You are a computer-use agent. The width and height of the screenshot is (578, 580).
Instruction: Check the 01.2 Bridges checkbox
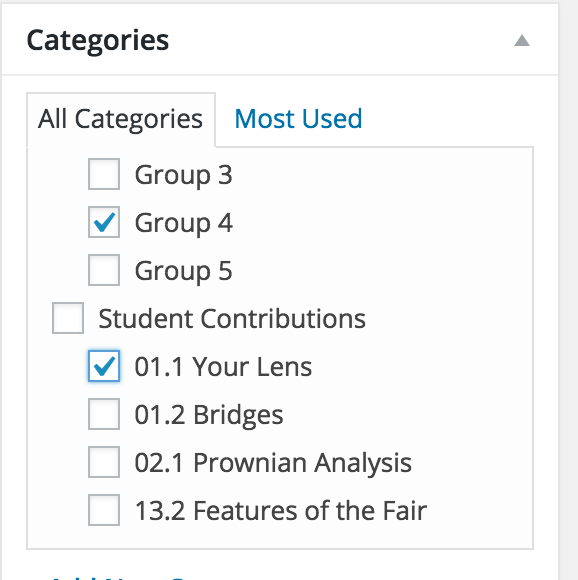tap(104, 414)
